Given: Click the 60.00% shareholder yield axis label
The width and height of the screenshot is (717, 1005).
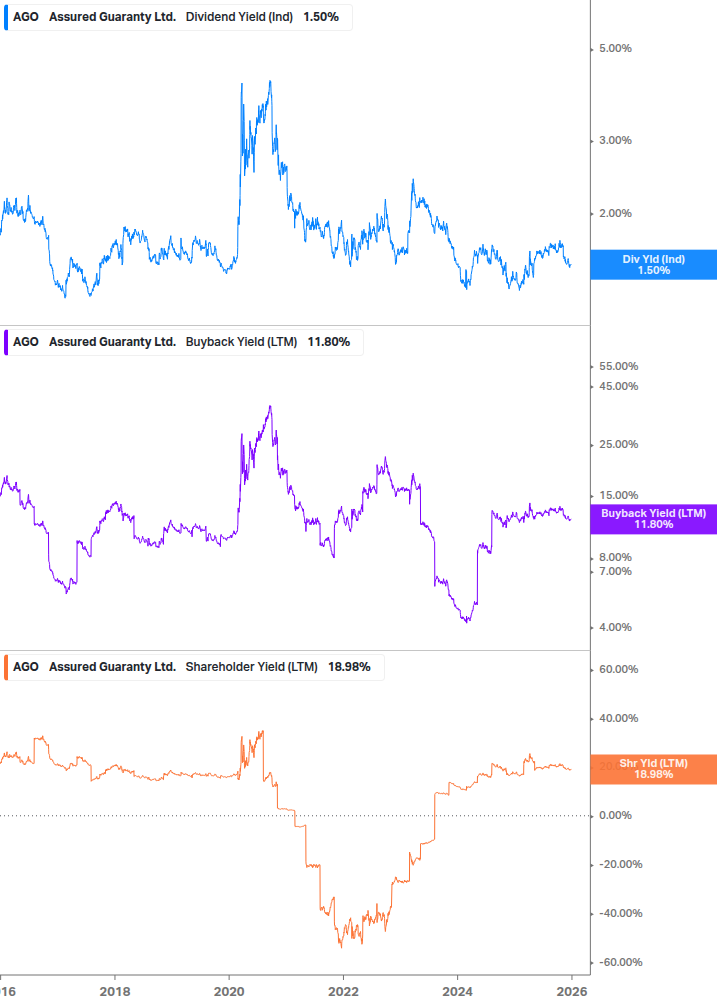Looking at the screenshot, I should (x=618, y=670).
